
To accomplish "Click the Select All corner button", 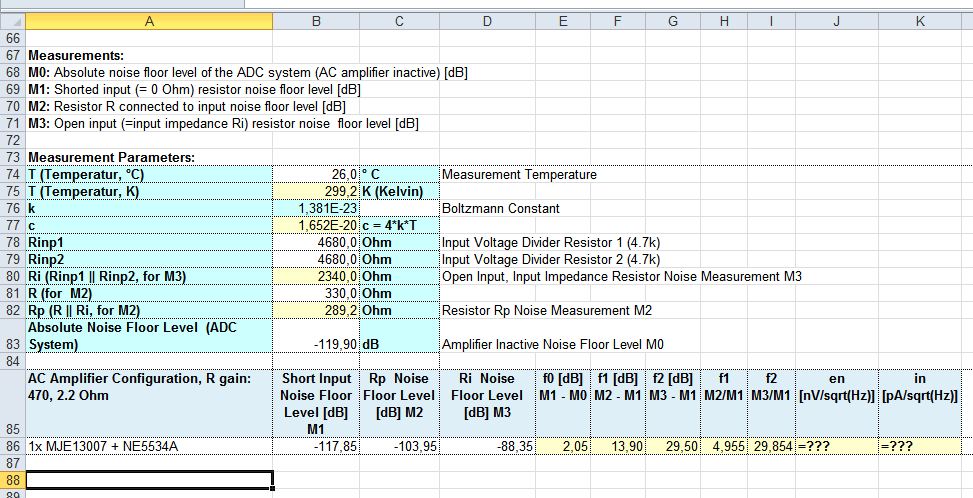I will click(12, 19).
